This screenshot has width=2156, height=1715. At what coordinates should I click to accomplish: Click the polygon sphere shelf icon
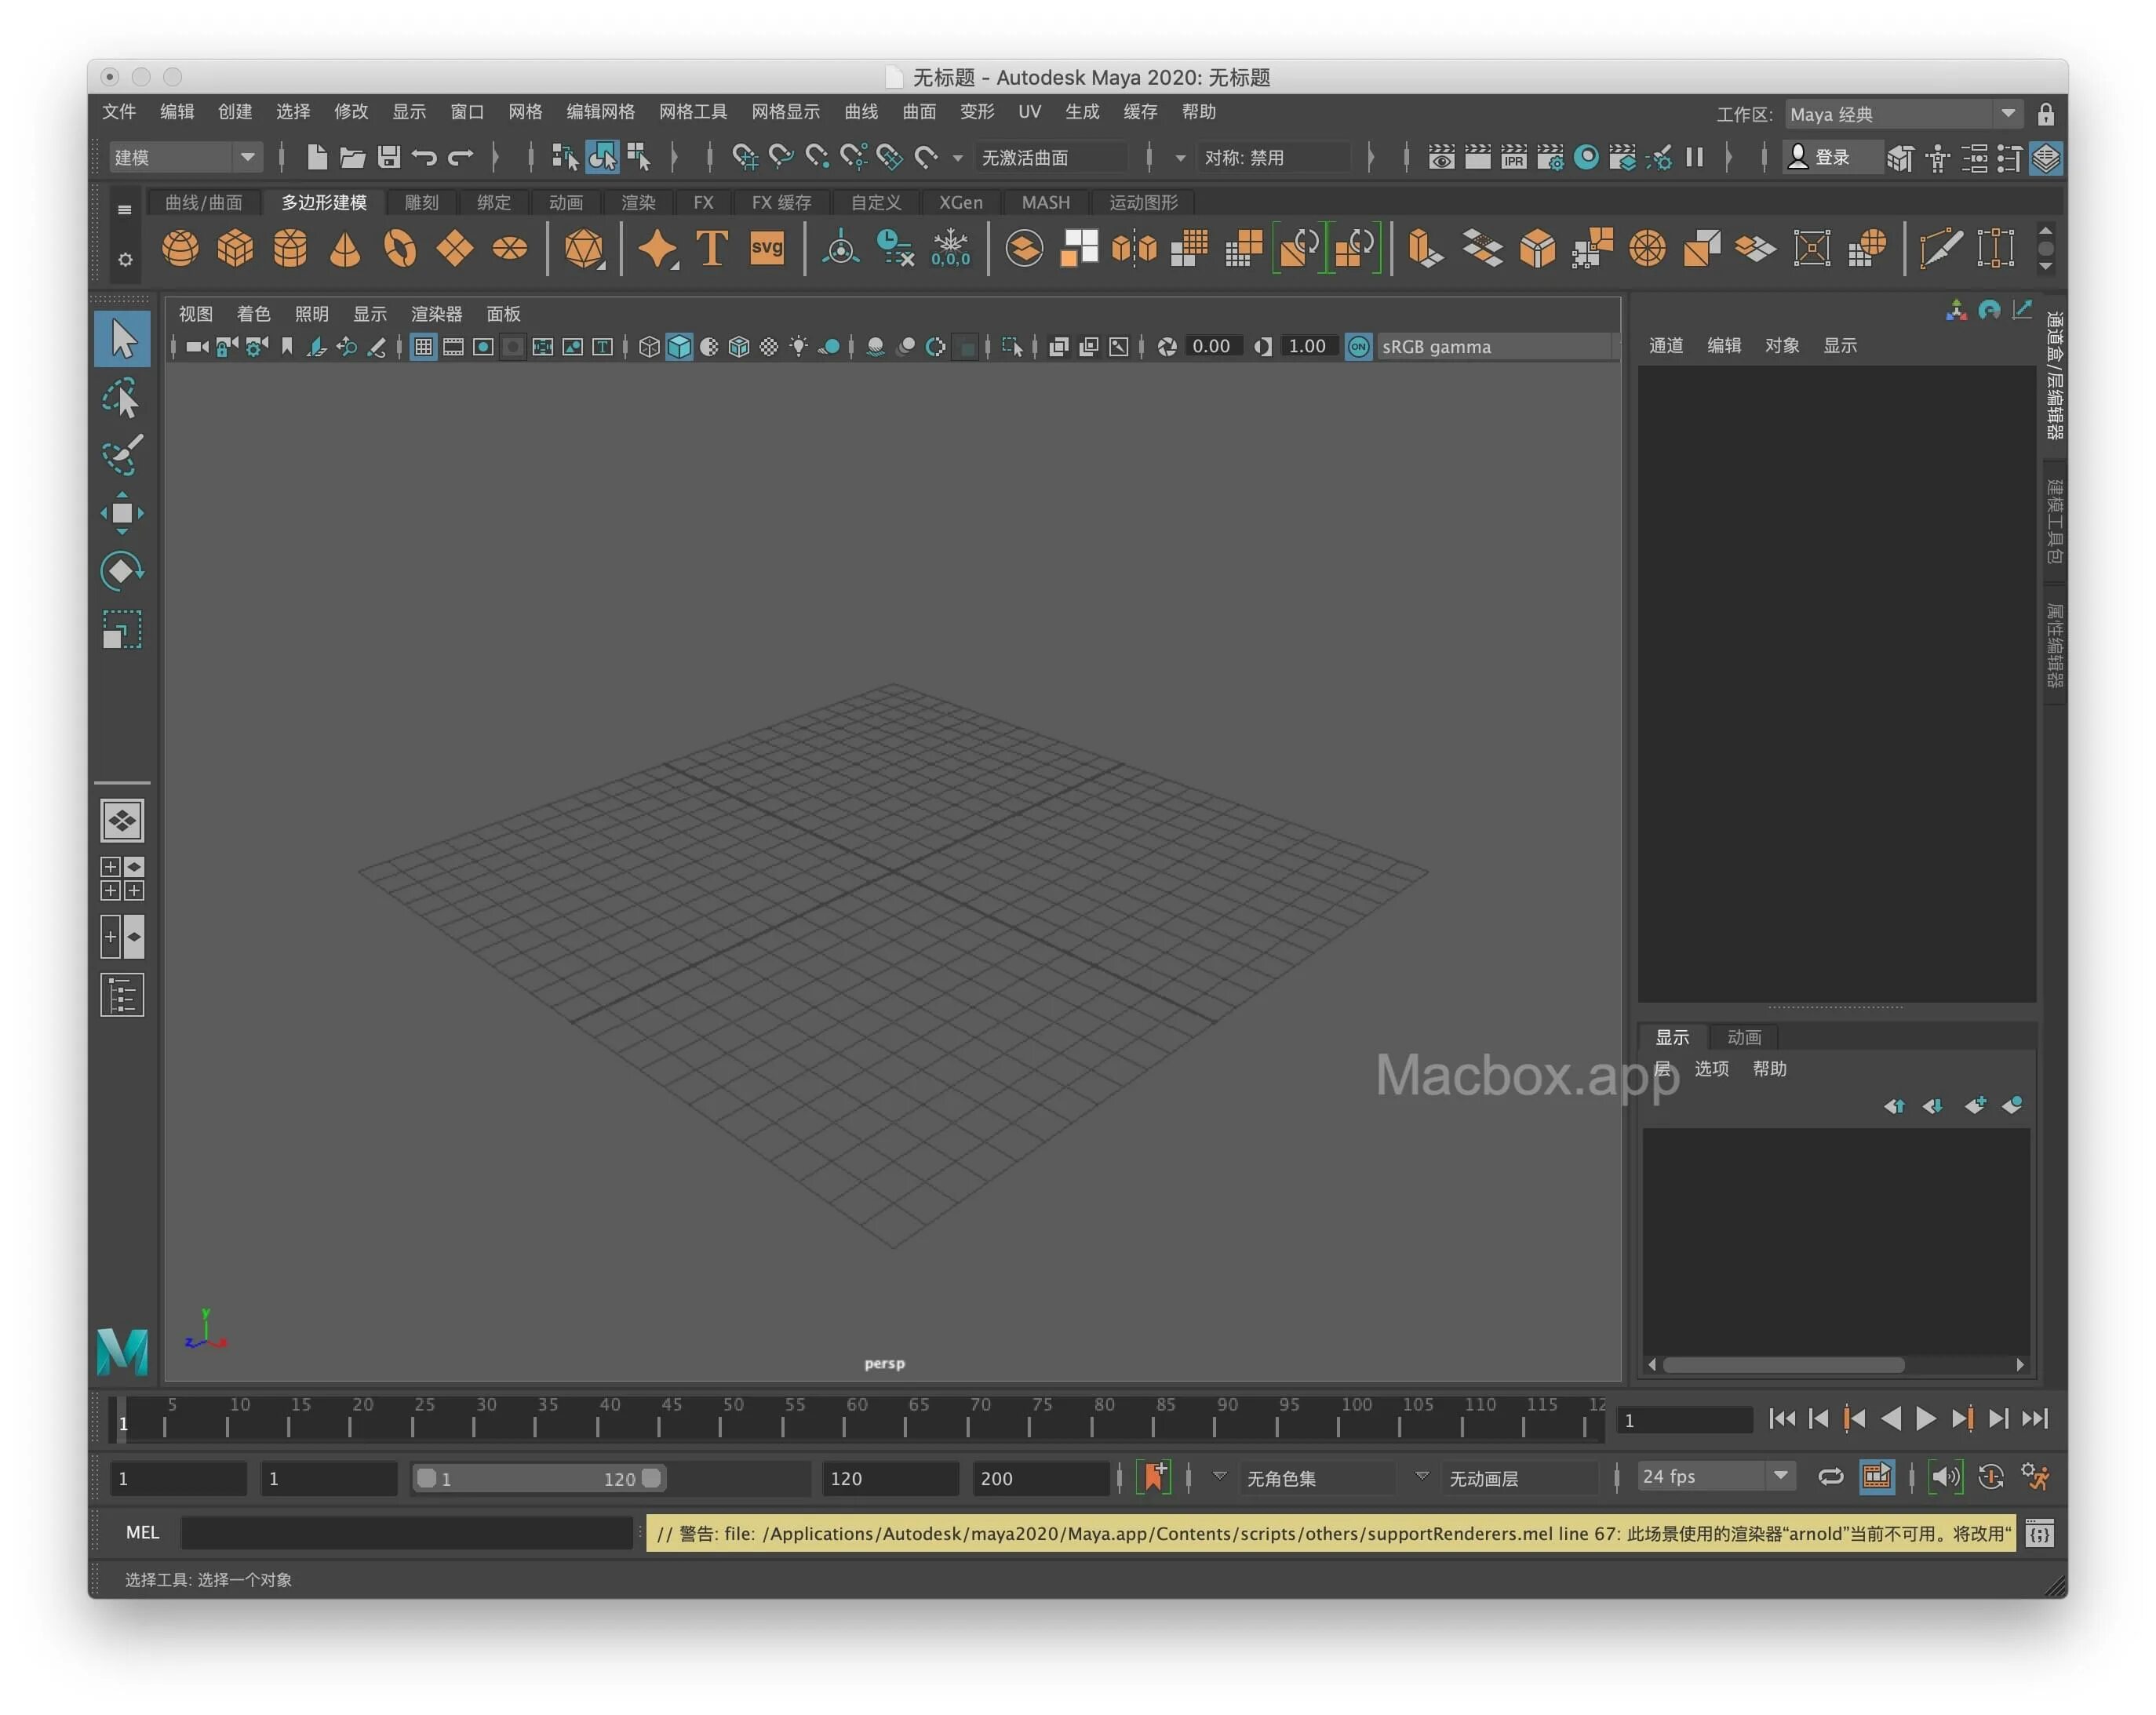click(180, 248)
